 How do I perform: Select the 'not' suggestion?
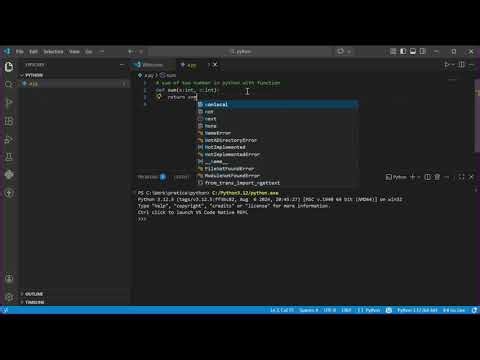point(278,112)
